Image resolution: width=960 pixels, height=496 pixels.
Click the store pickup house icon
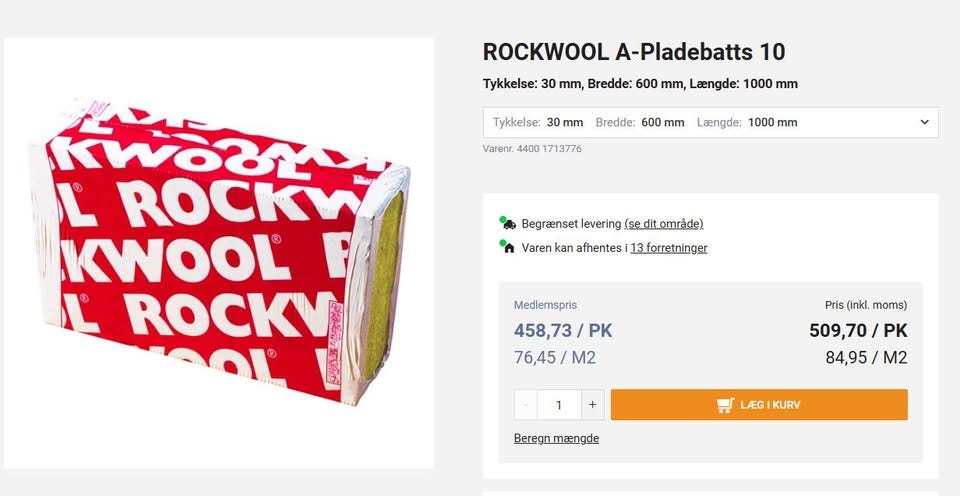pyautogui.click(x=508, y=247)
